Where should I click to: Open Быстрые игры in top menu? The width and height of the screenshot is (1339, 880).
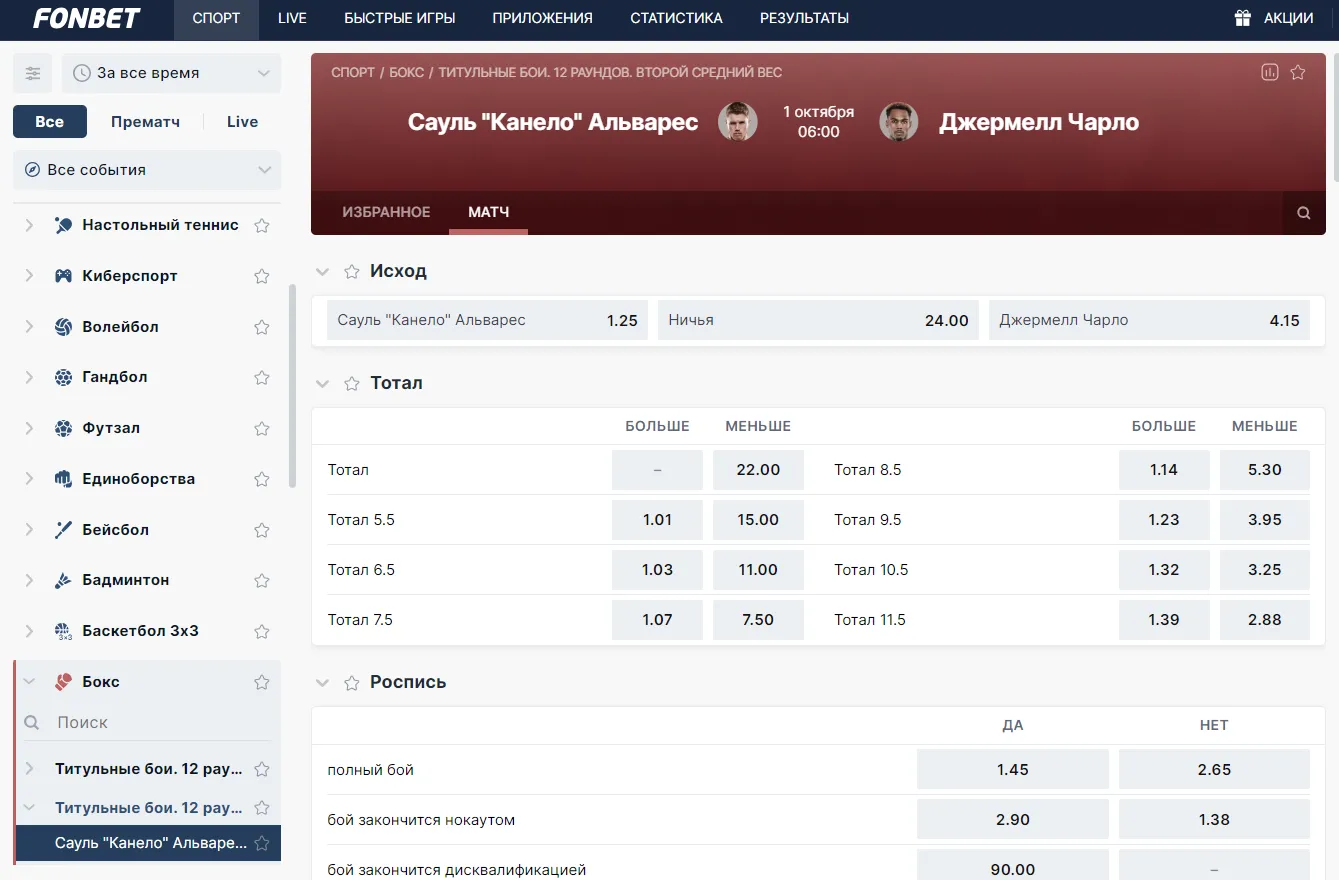coord(400,18)
